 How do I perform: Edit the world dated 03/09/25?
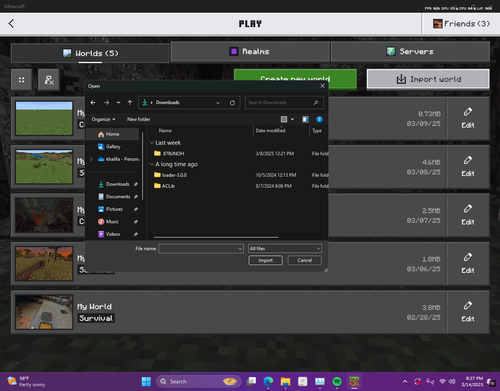point(468,118)
